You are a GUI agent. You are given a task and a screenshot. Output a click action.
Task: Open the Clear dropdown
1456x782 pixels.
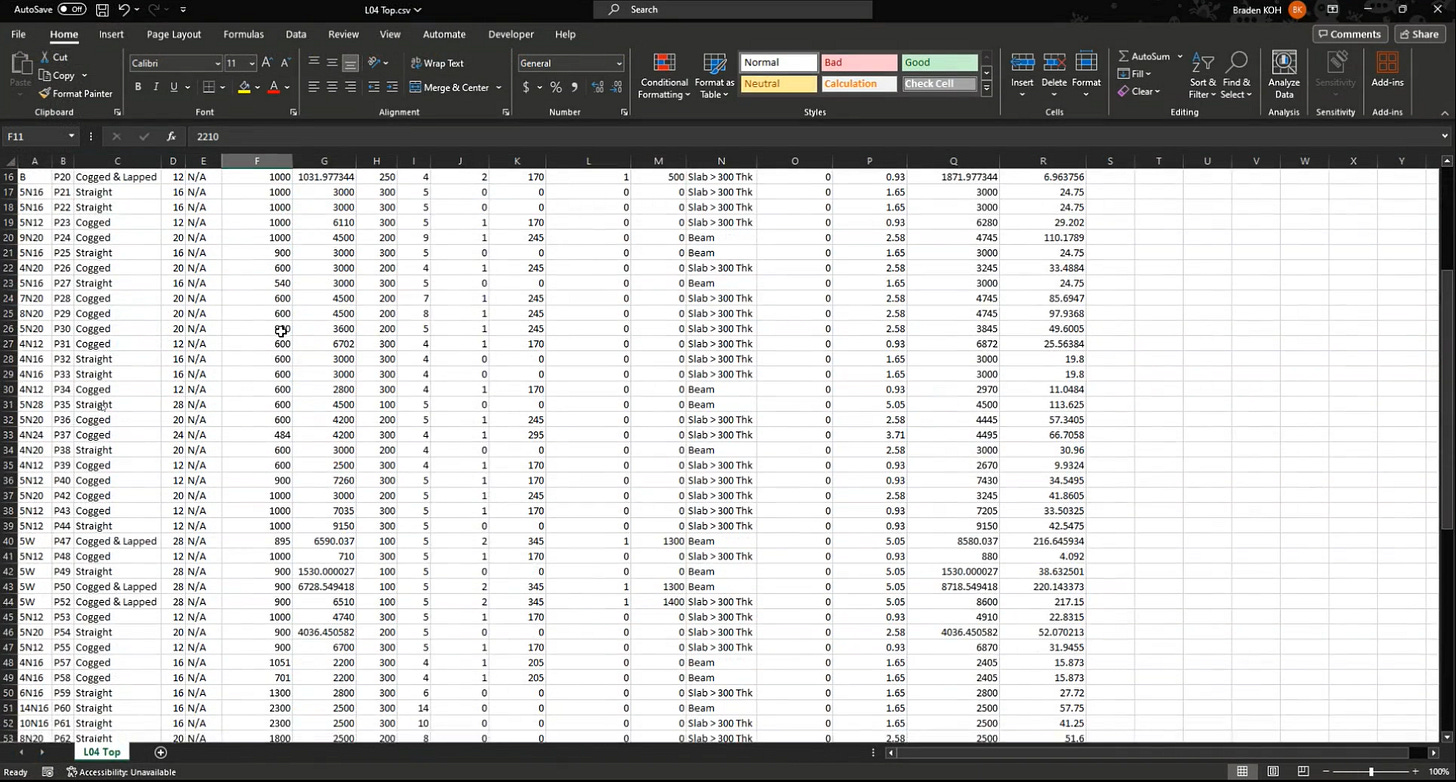point(1139,92)
